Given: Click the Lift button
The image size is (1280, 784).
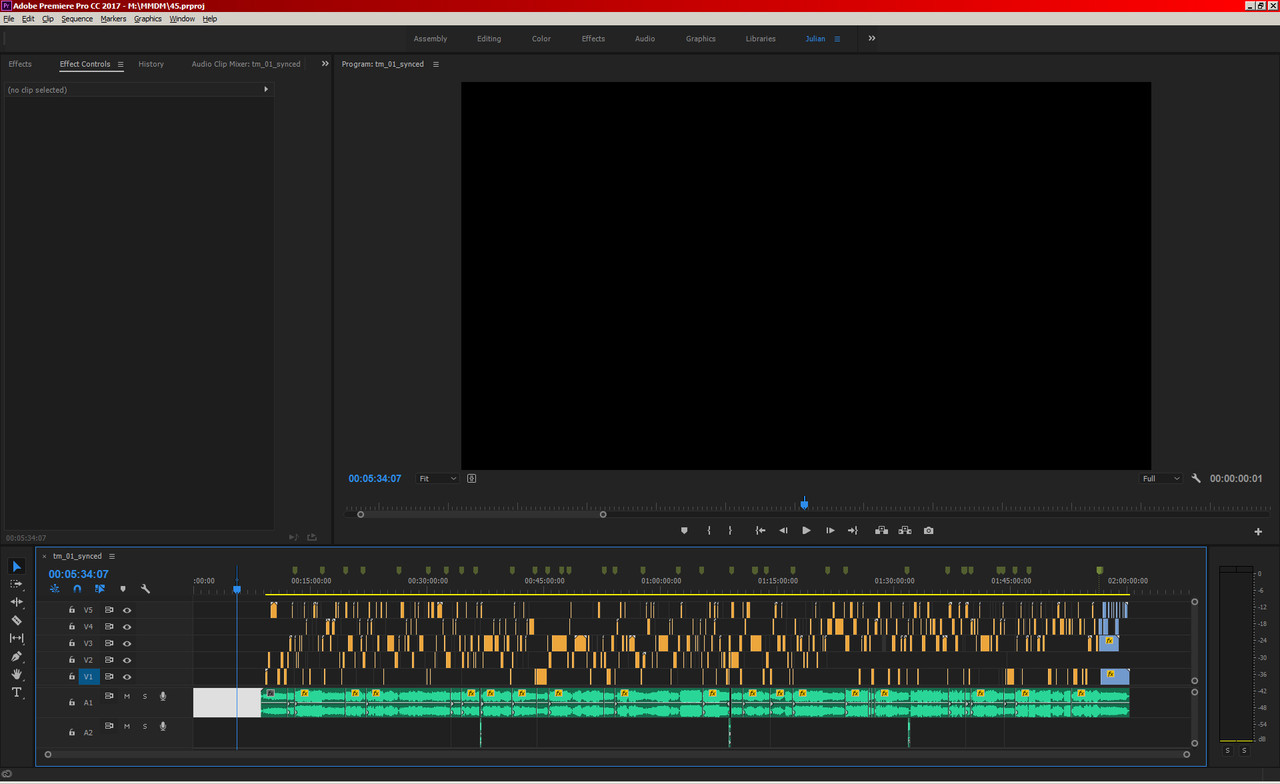Looking at the screenshot, I should pos(881,531).
